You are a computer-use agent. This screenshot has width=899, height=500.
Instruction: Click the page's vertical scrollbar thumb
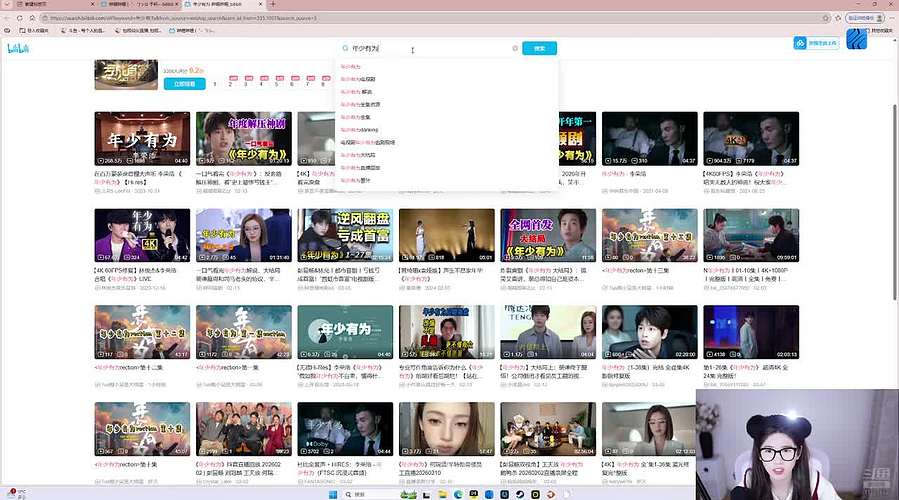click(x=895, y=201)
